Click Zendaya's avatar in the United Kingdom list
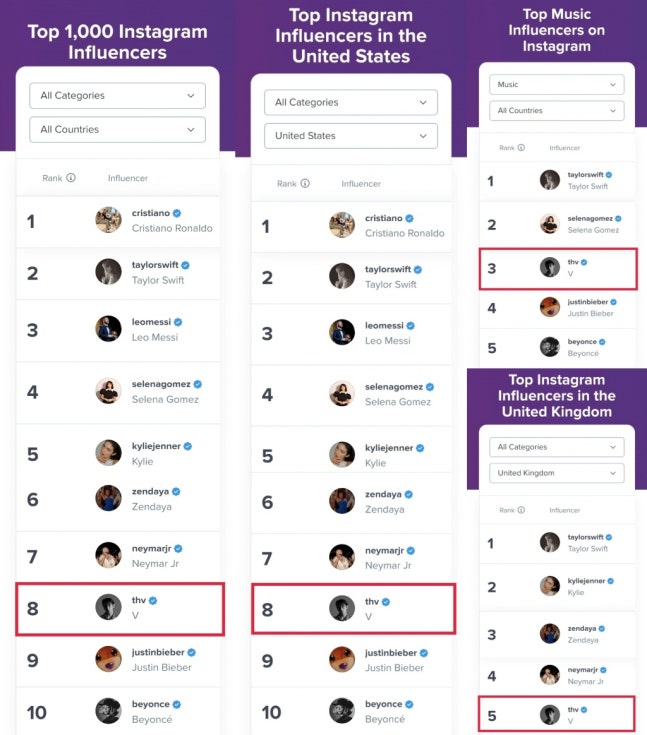This screenshot has width=647, height=735. click(550, 633)
